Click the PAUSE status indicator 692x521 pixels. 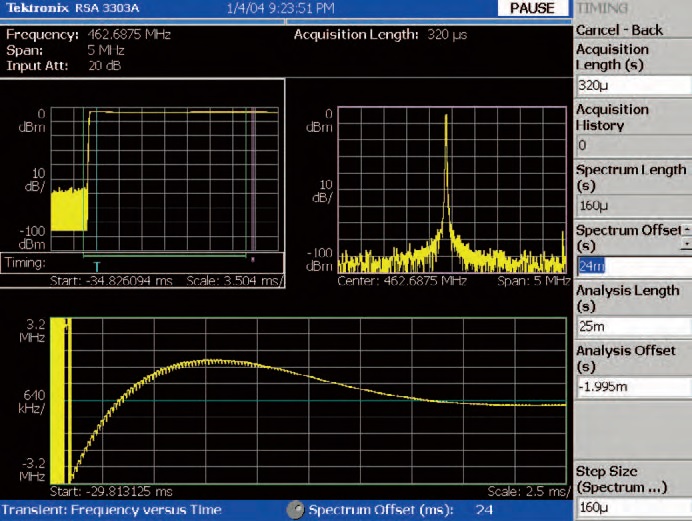[531, 8]
